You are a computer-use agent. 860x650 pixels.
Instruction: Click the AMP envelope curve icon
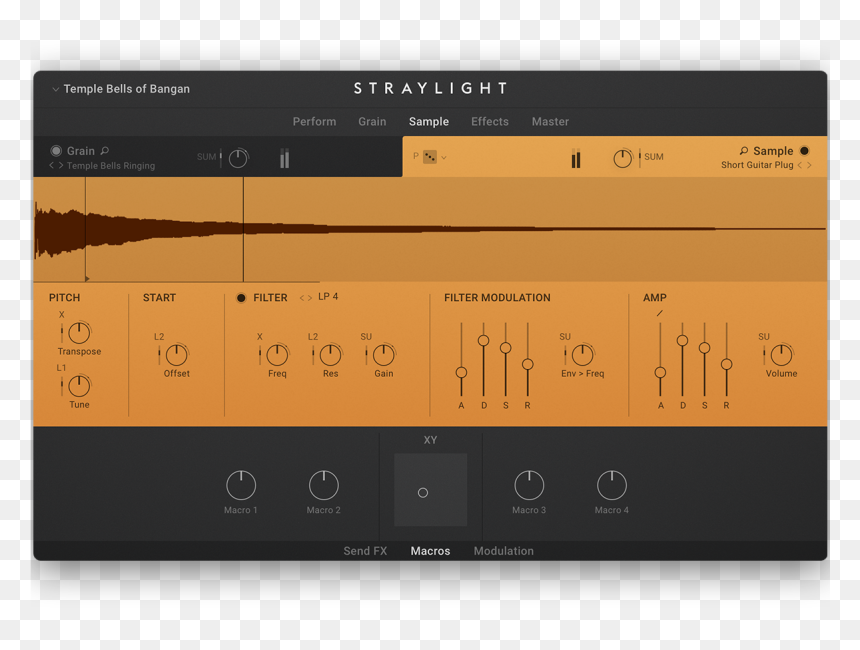pyautogui.click(x=659, y=313)
